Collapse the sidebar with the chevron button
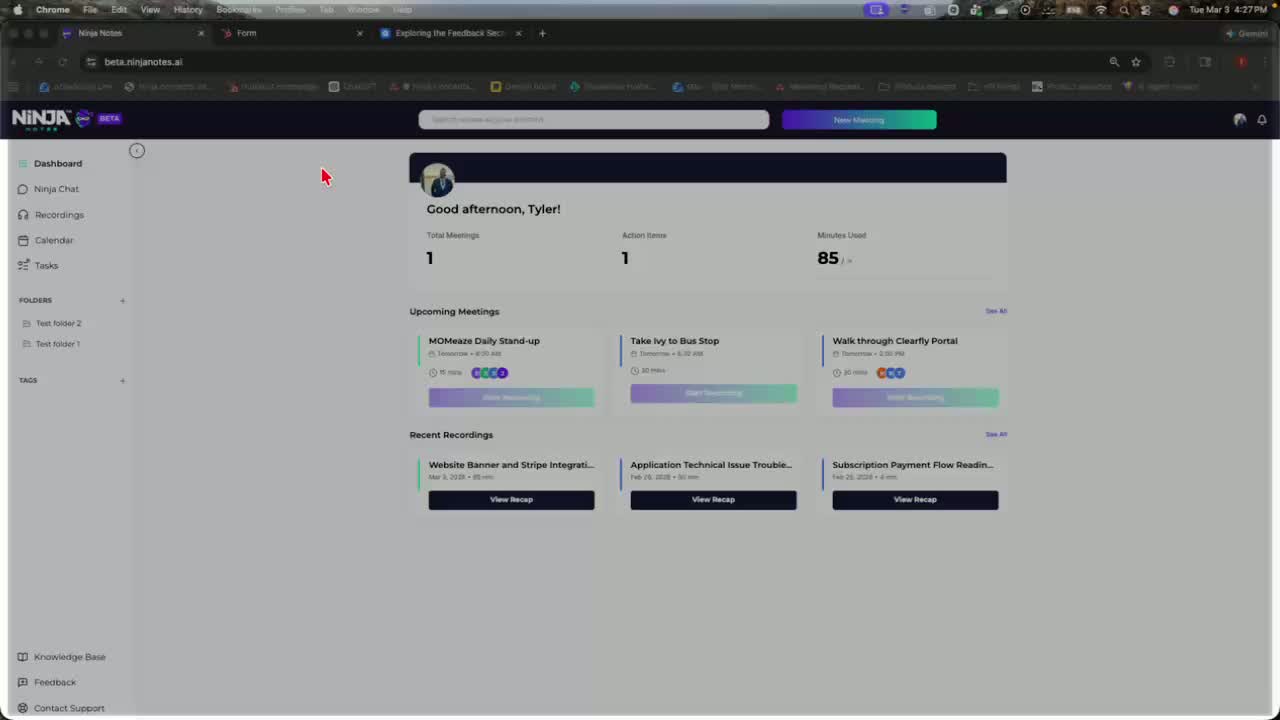The image size is (1280, 720). point(137,151)
